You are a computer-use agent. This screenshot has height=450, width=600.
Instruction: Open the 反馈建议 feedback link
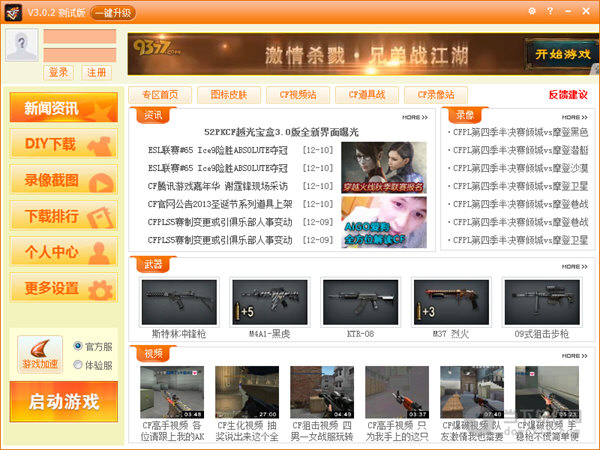[x=568, y=95]
